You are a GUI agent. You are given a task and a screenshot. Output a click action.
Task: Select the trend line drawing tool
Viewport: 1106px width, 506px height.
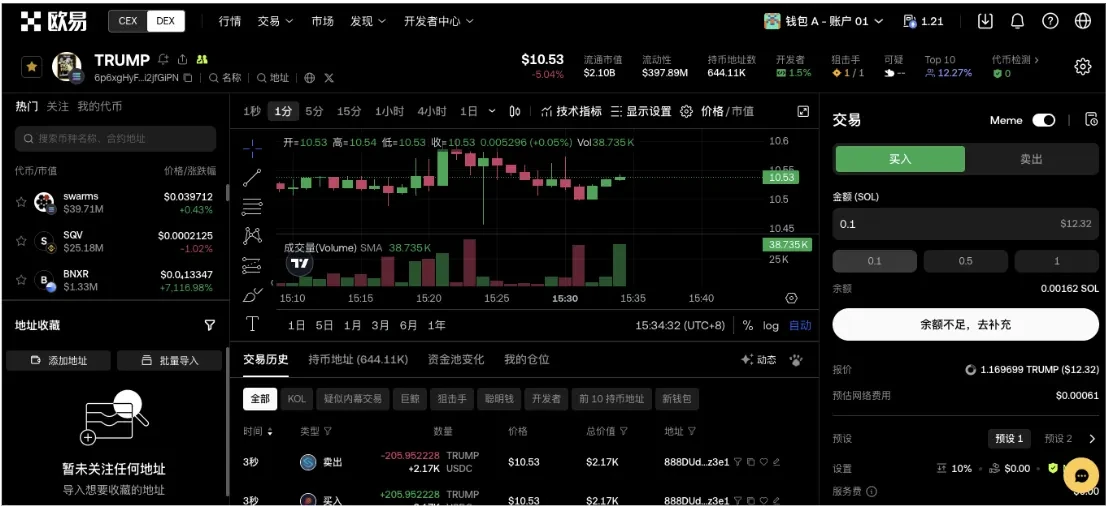[252, 177]
